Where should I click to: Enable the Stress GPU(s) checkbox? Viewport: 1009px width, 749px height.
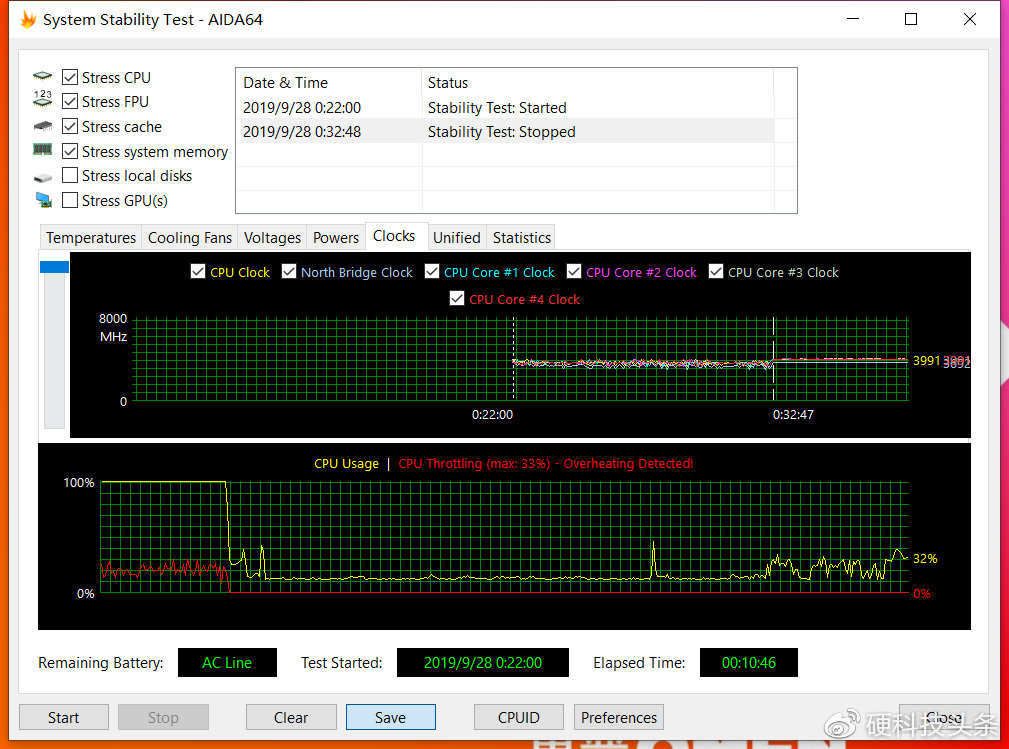click(70, 200)
